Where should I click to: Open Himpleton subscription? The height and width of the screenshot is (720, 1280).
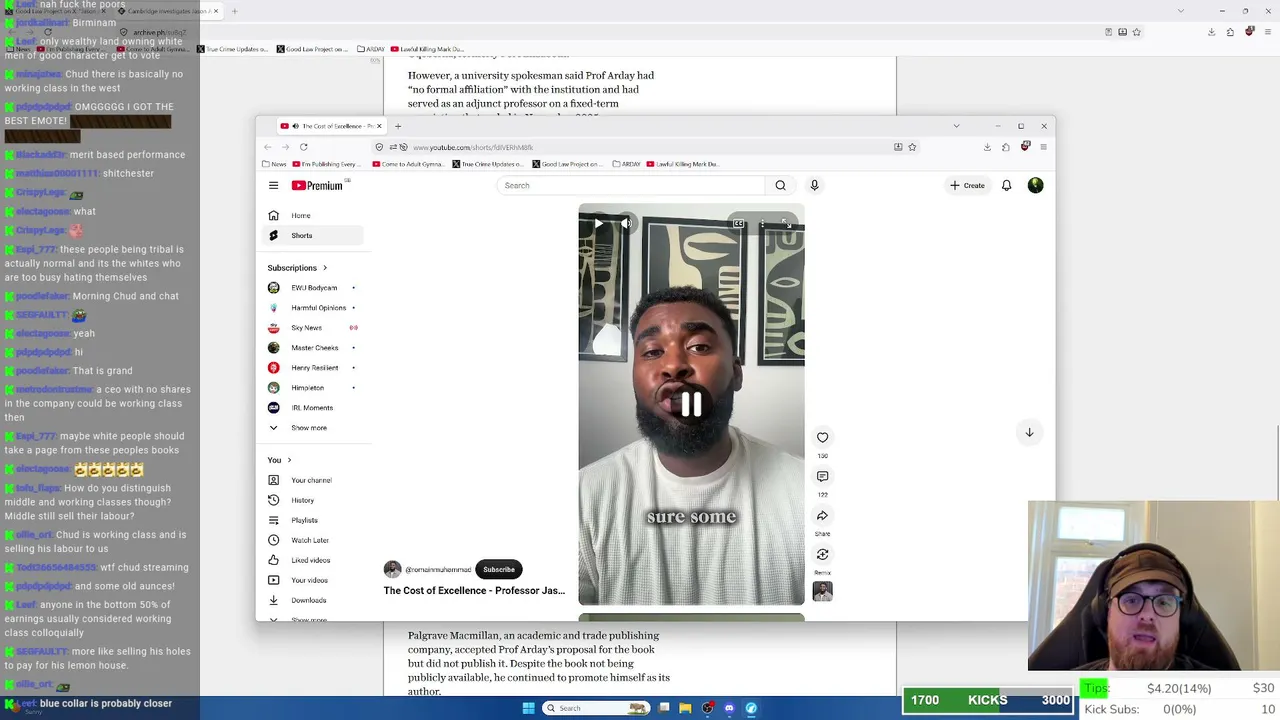[312, 388]
